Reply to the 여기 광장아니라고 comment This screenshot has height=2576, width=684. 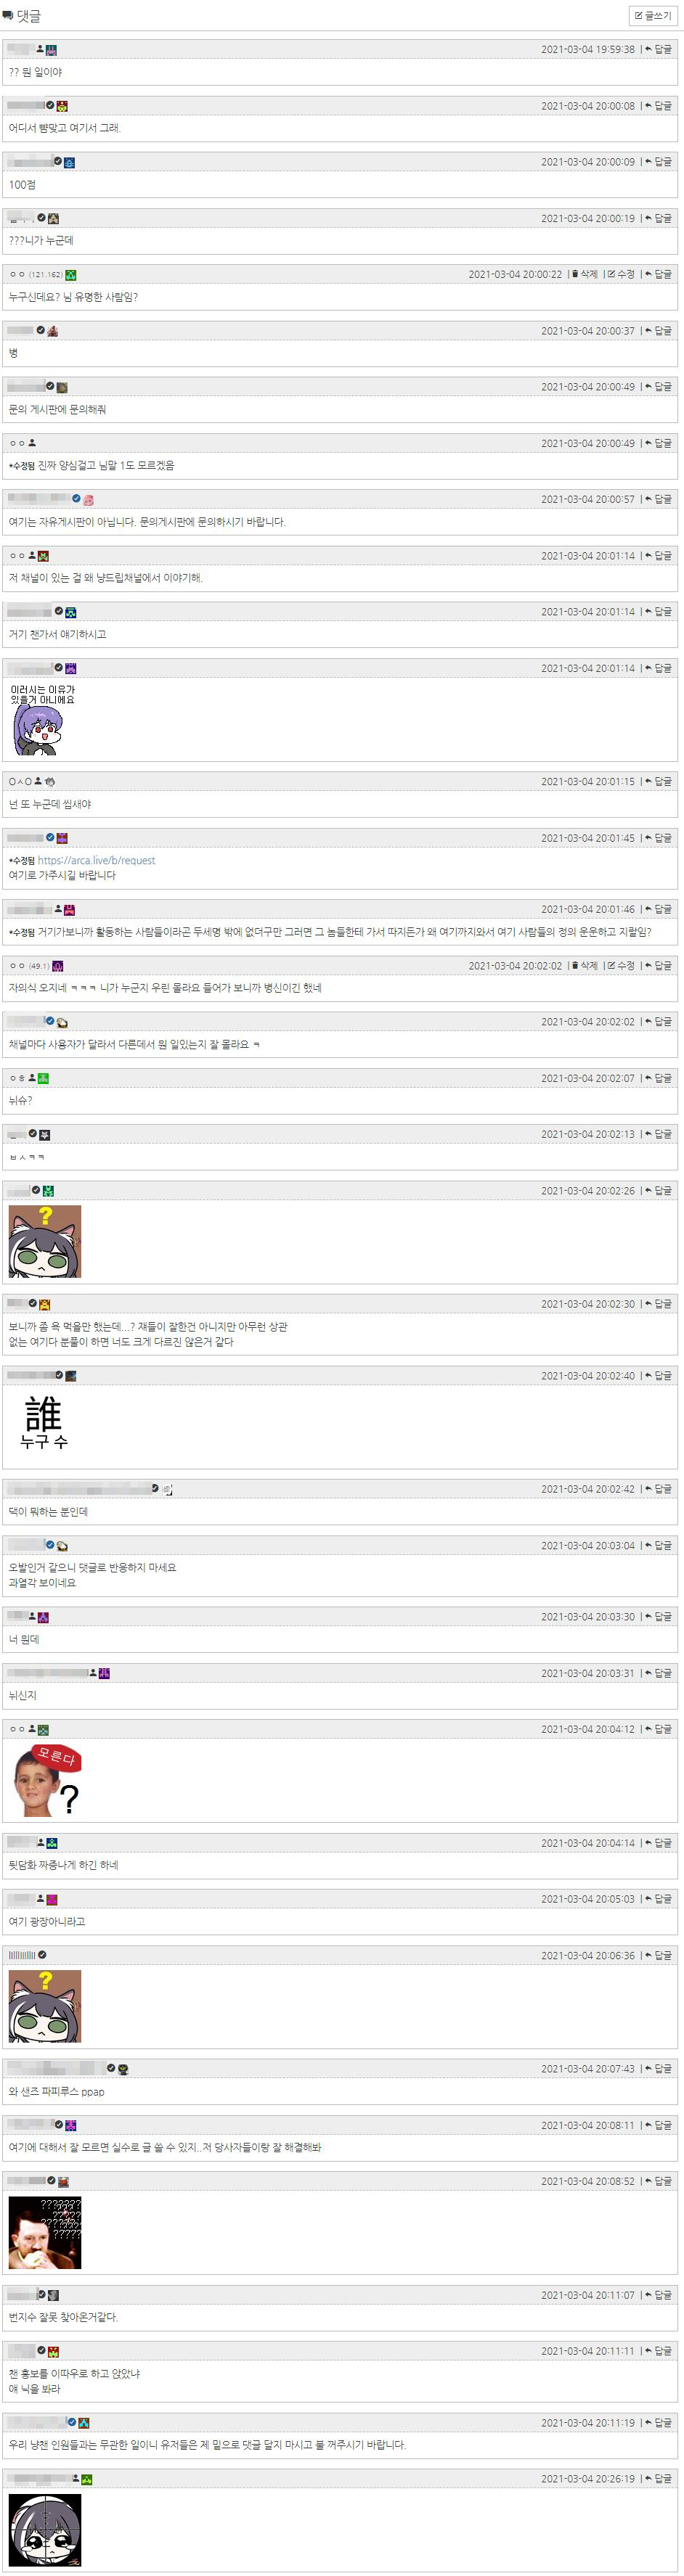[658, 1899]
